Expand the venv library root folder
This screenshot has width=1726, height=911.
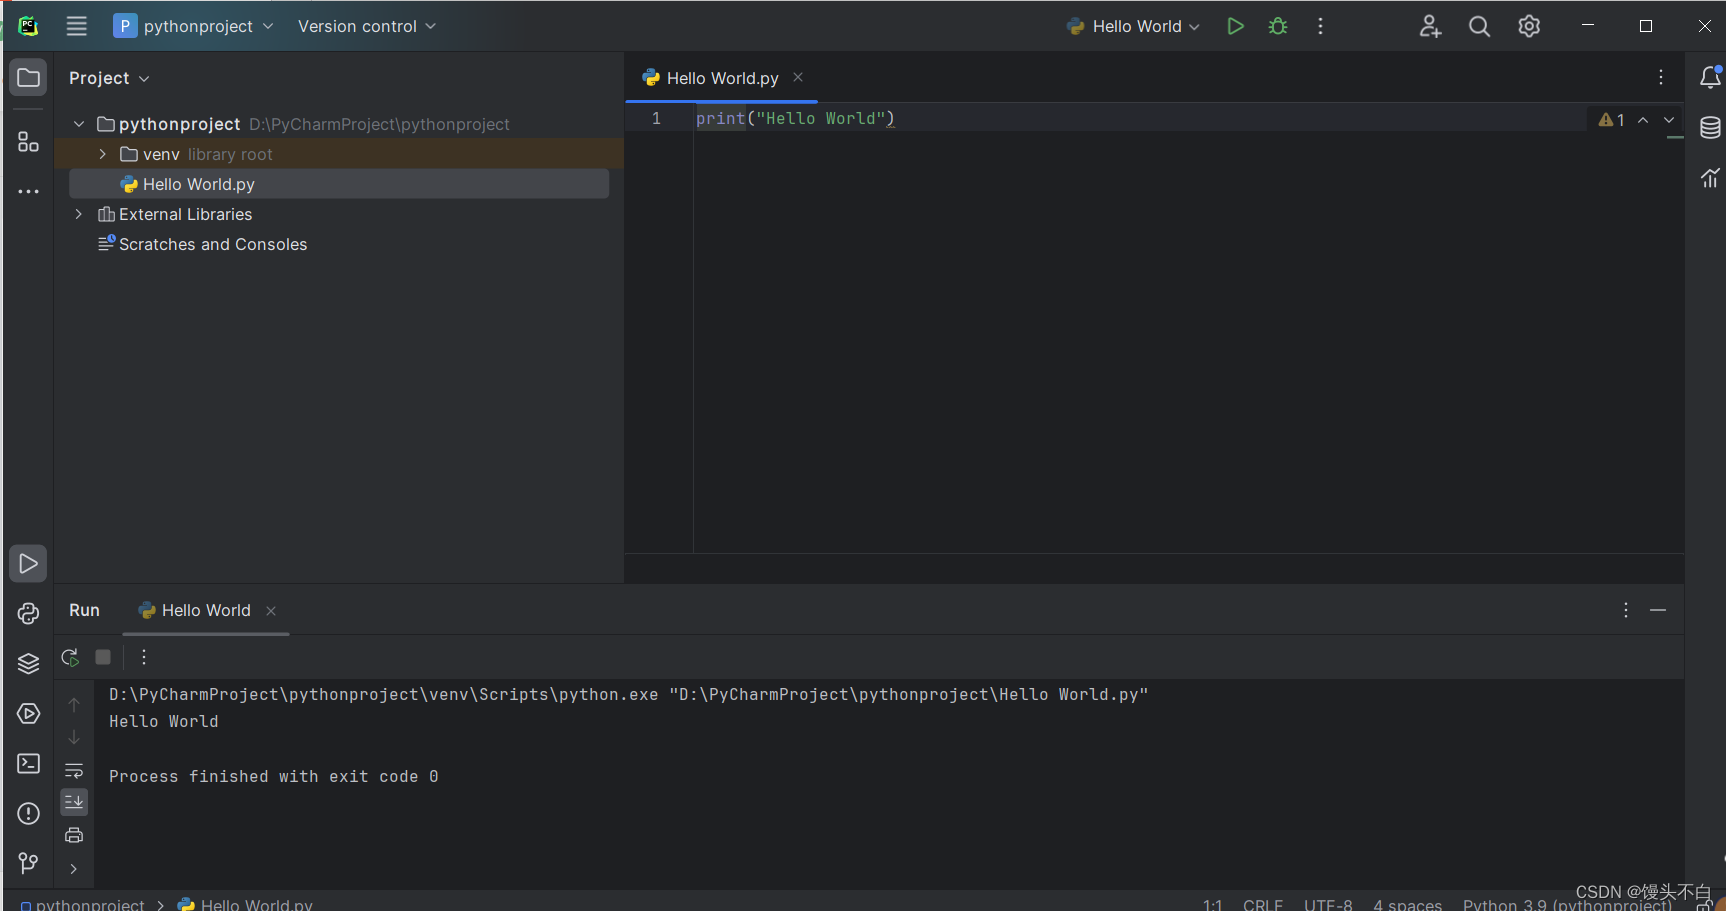pos(101,154)
